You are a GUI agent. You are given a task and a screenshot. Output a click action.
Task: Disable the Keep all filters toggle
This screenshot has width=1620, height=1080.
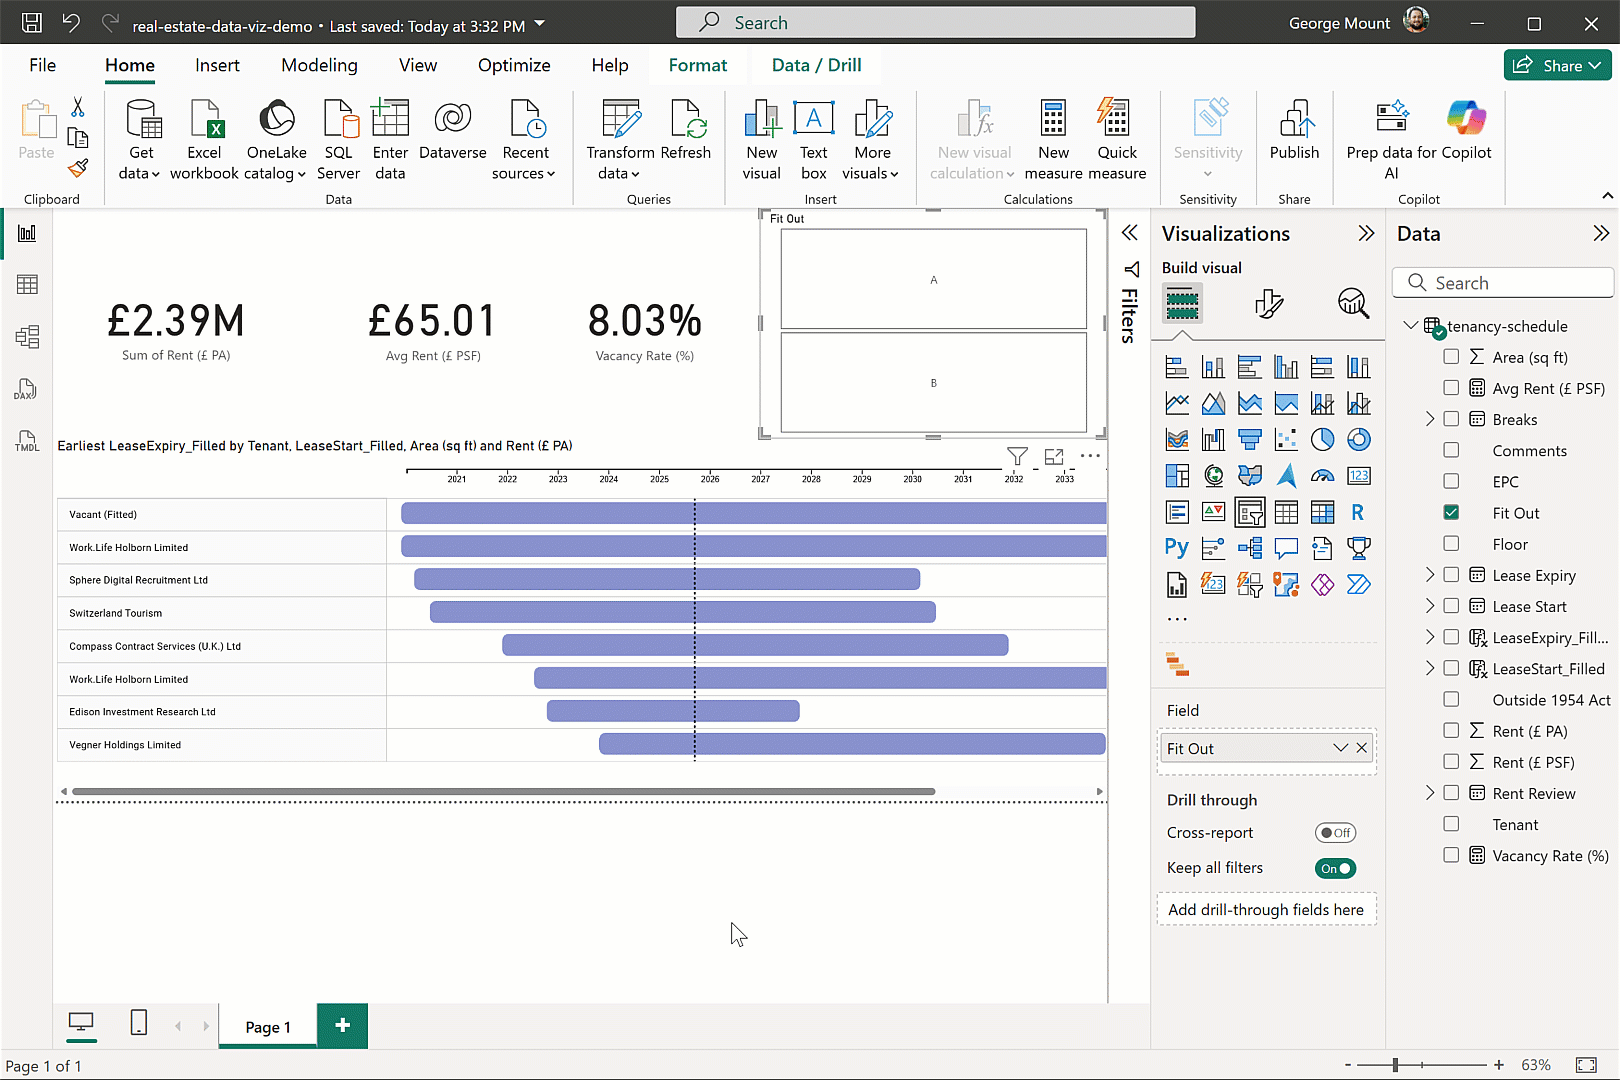pyautogui.click(x=1335, y=869)
